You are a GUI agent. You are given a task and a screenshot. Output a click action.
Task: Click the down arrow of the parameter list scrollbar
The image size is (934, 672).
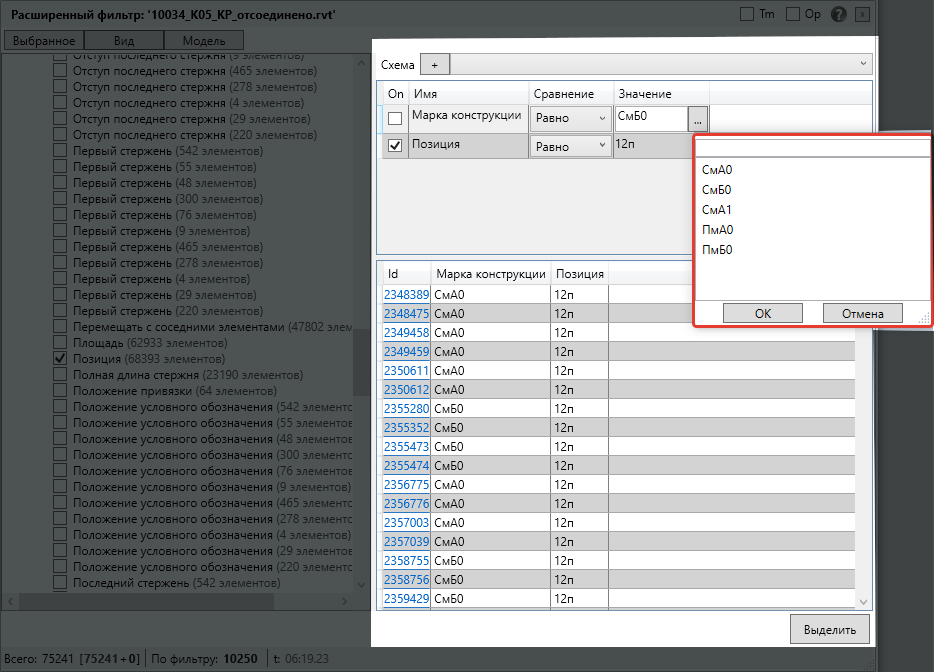(362, 585)
